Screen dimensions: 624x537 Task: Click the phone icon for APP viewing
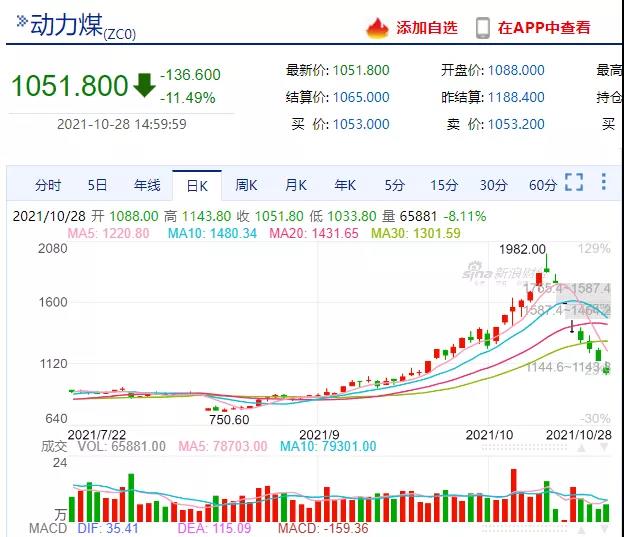pos(483,28)
